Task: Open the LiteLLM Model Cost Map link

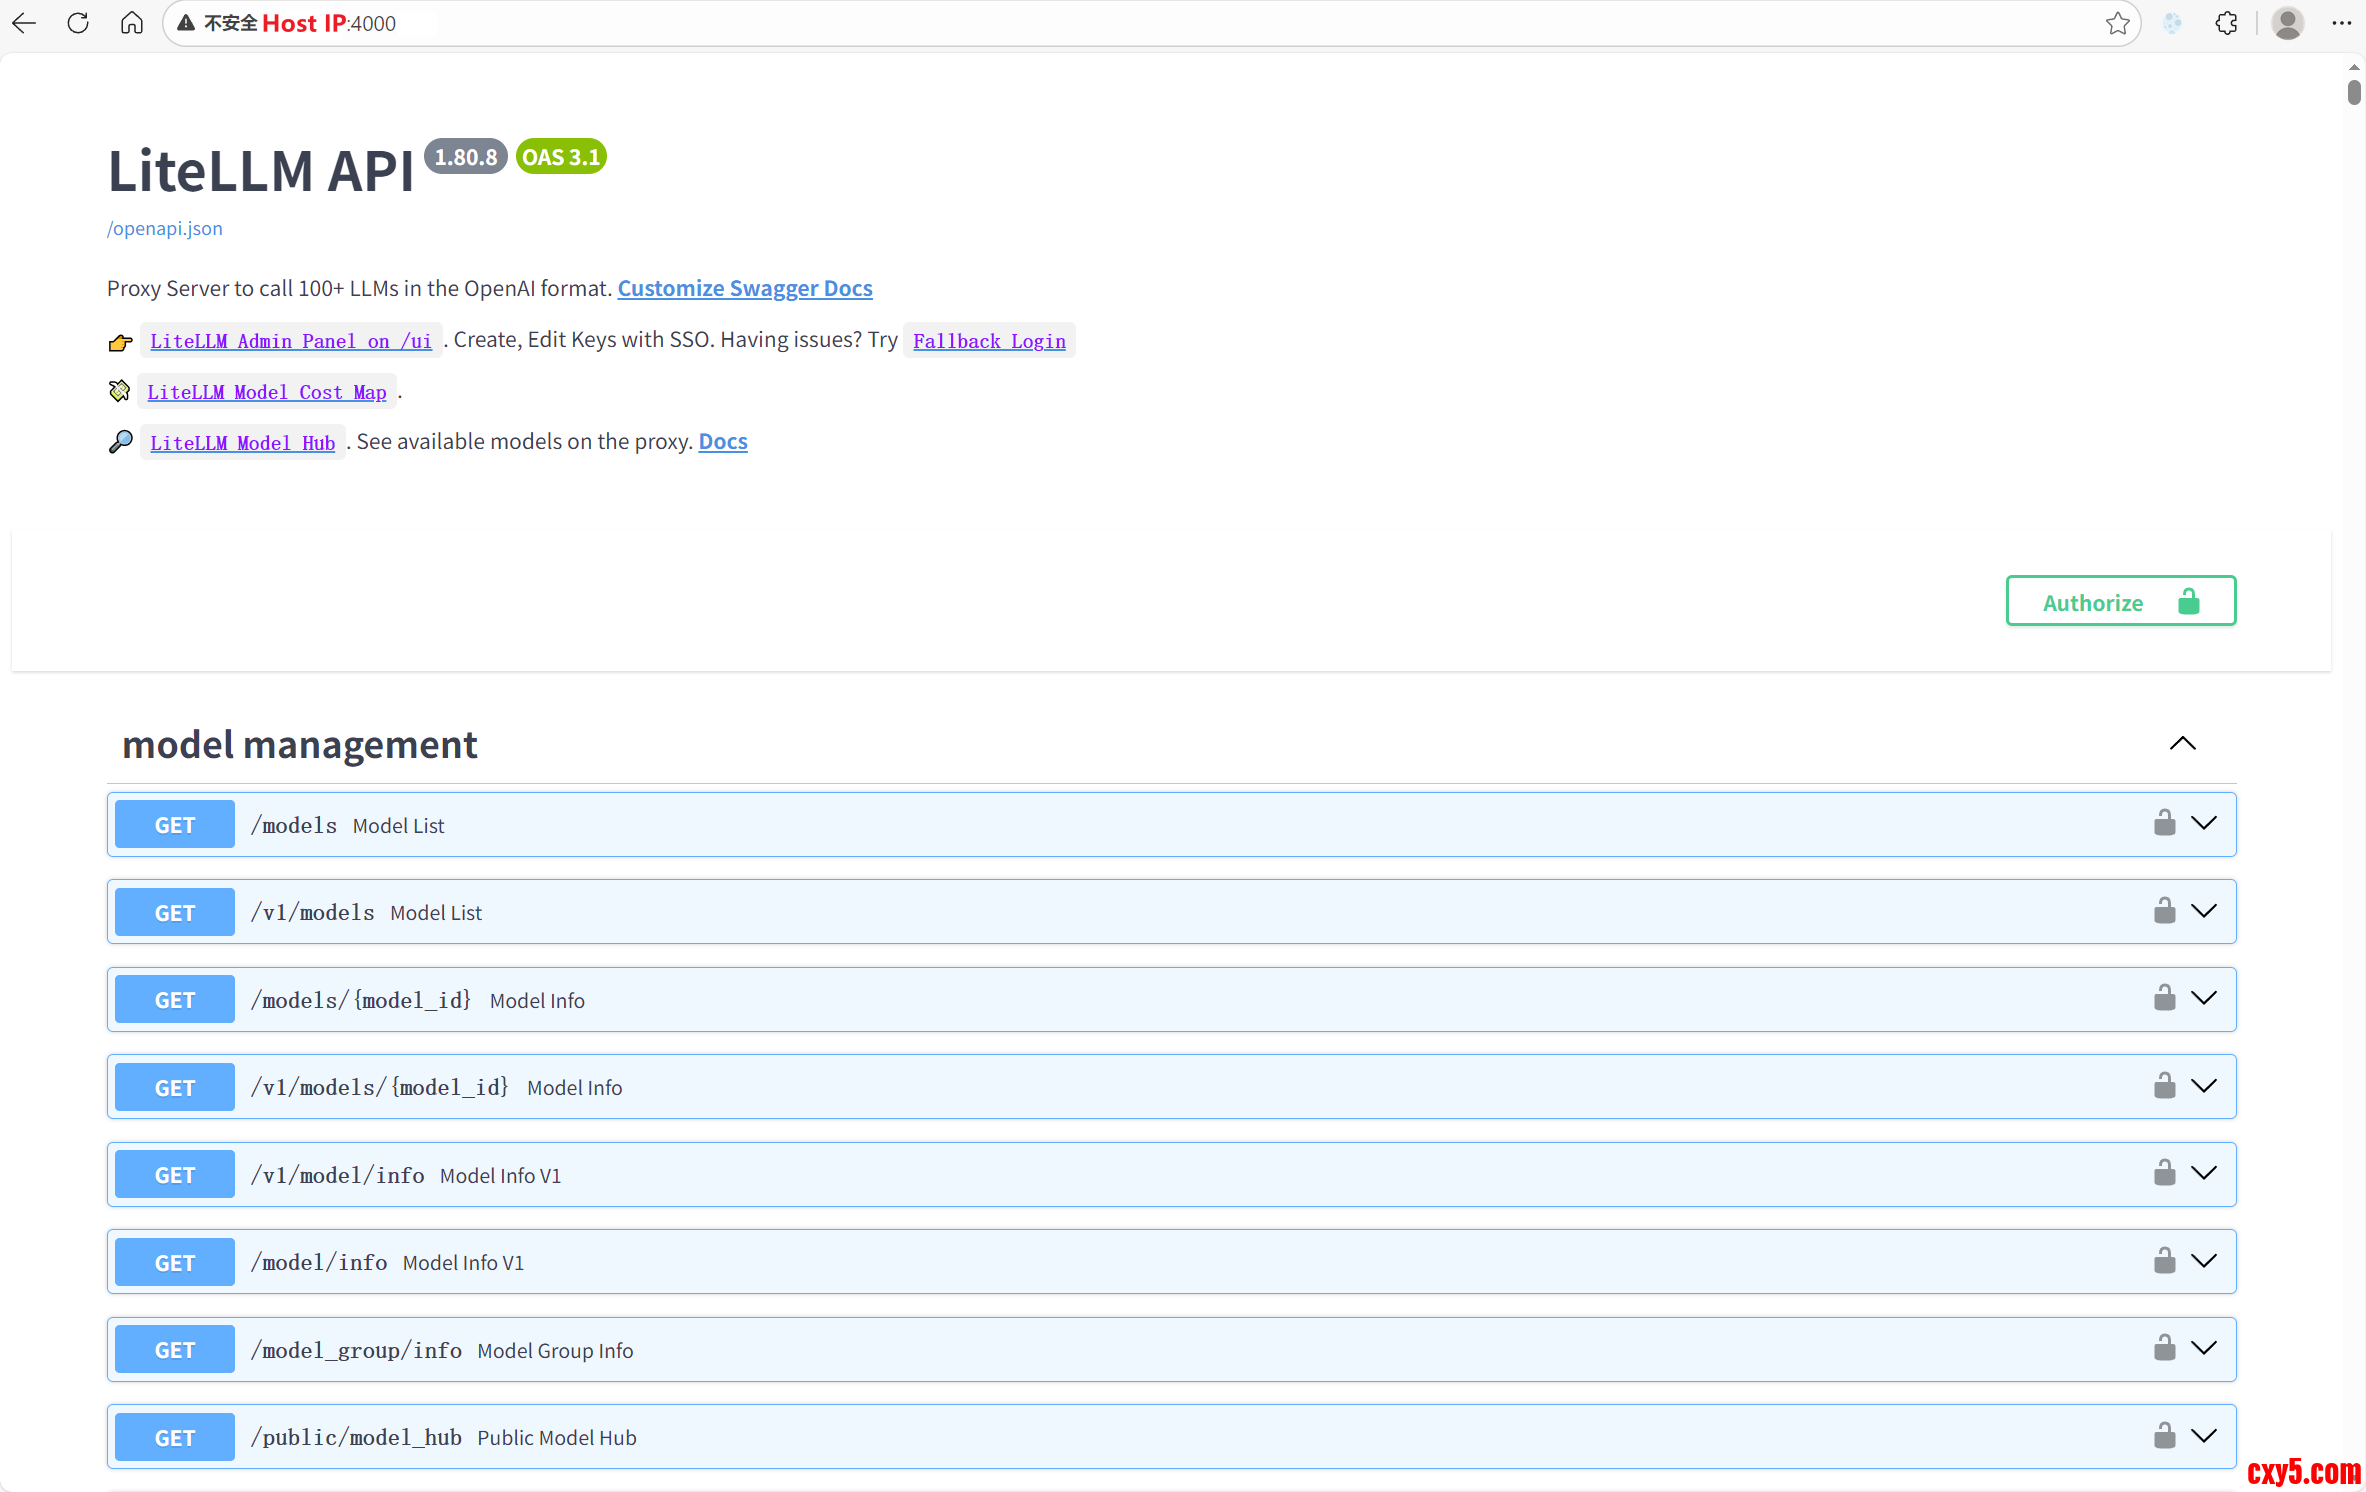Action: pyautogui.click(x=266, y=392)
